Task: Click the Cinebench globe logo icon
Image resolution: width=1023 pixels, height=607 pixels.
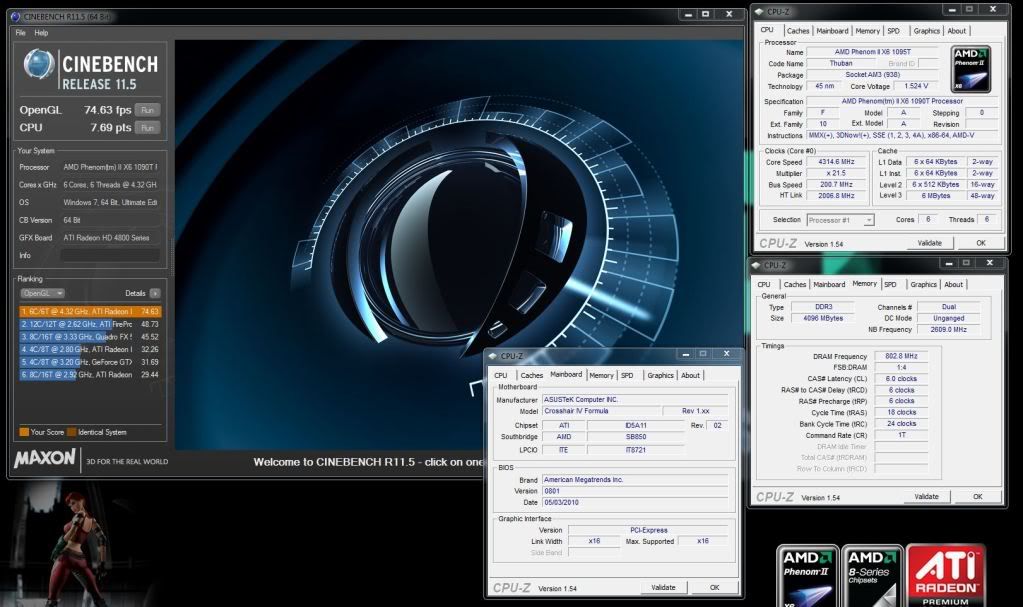Action: coord(38,65)
